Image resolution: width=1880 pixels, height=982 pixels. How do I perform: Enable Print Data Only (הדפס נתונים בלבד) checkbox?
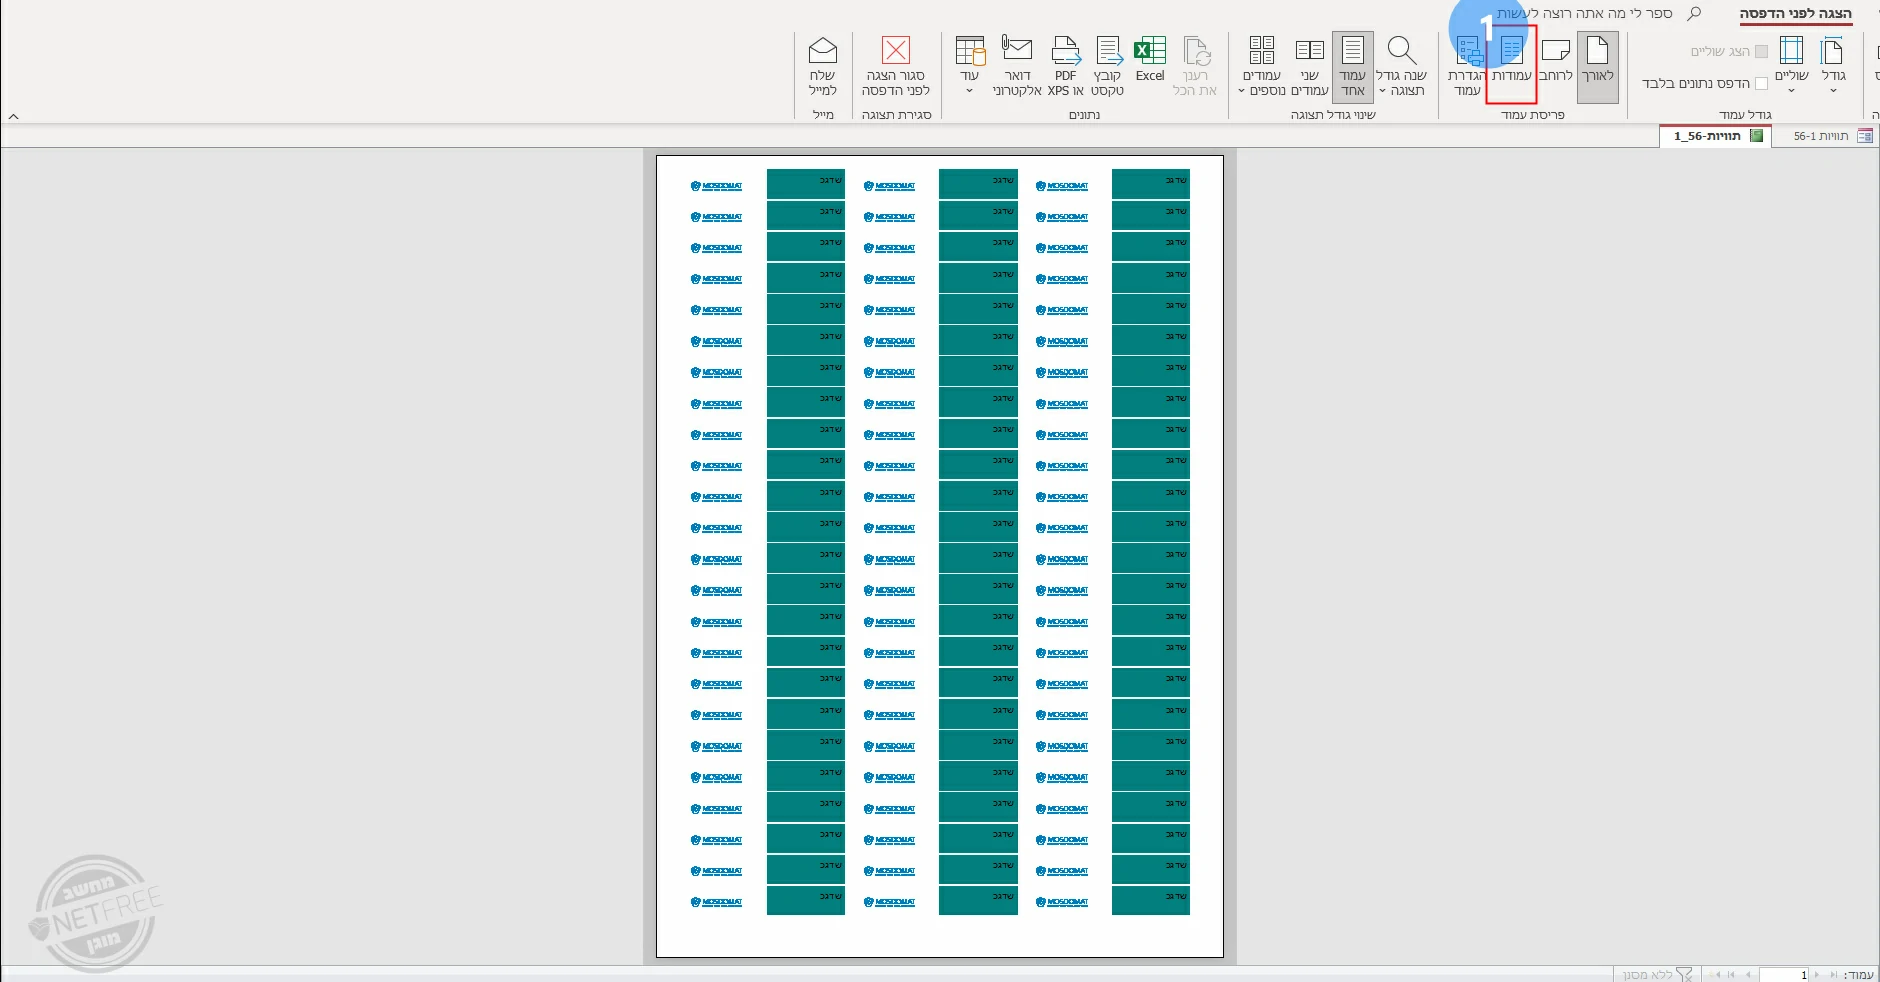pos(1761,84)
